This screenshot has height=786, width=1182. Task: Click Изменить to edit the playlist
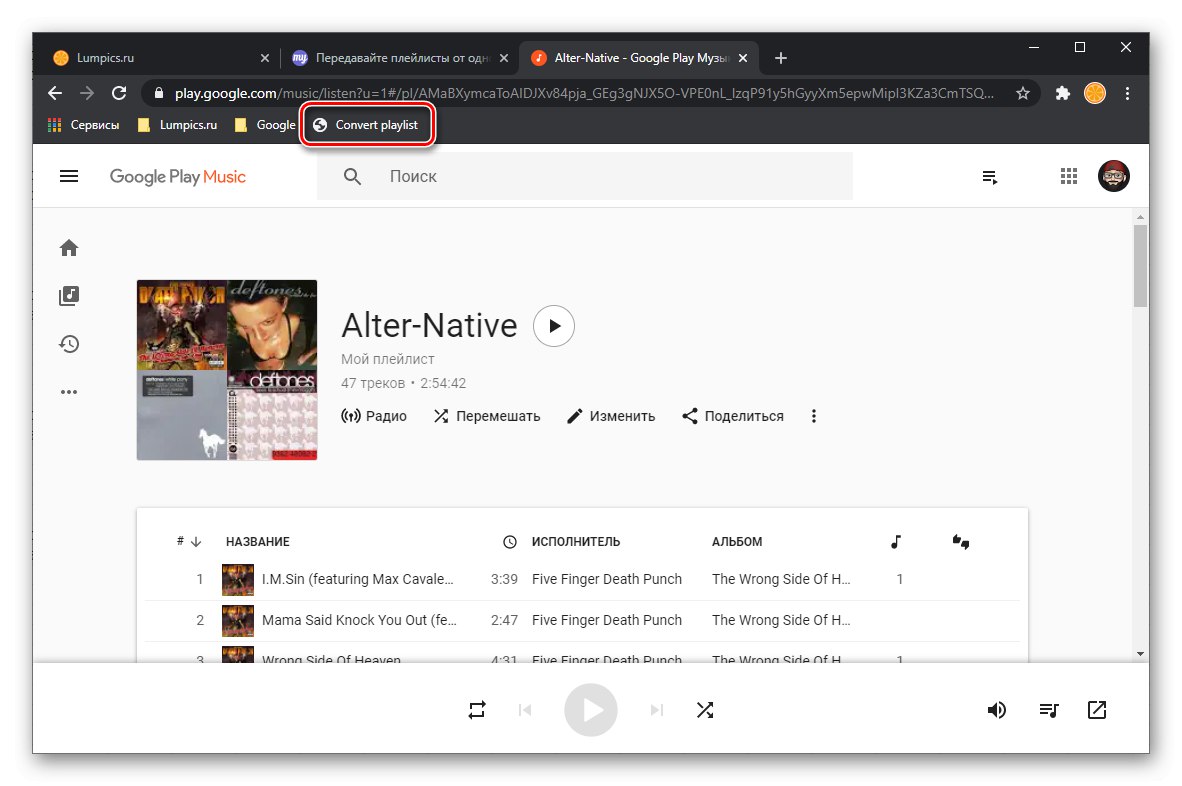point(611,416)
